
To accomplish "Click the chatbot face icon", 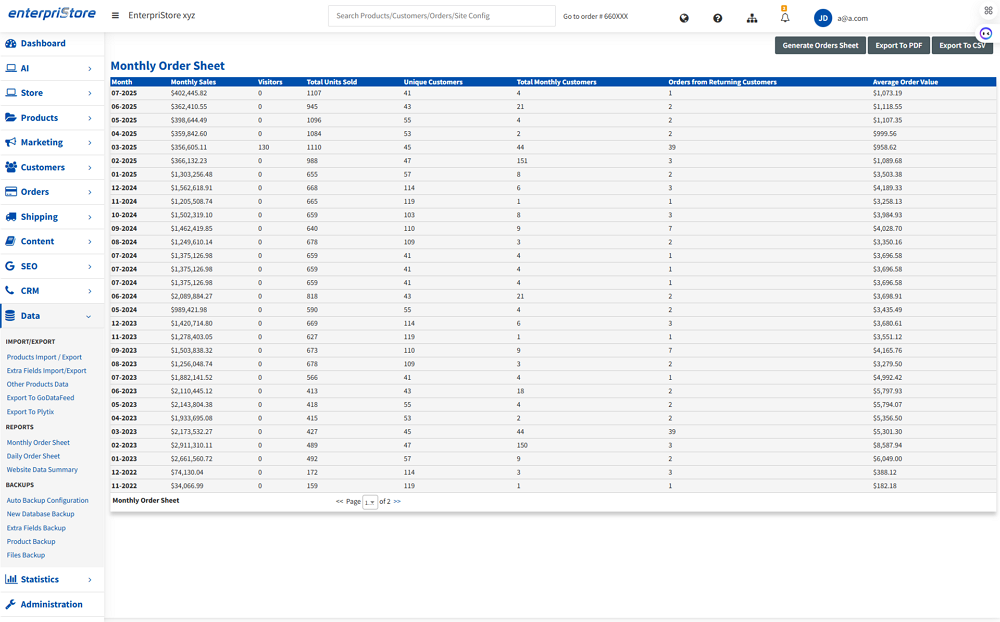I will point(985,33).
